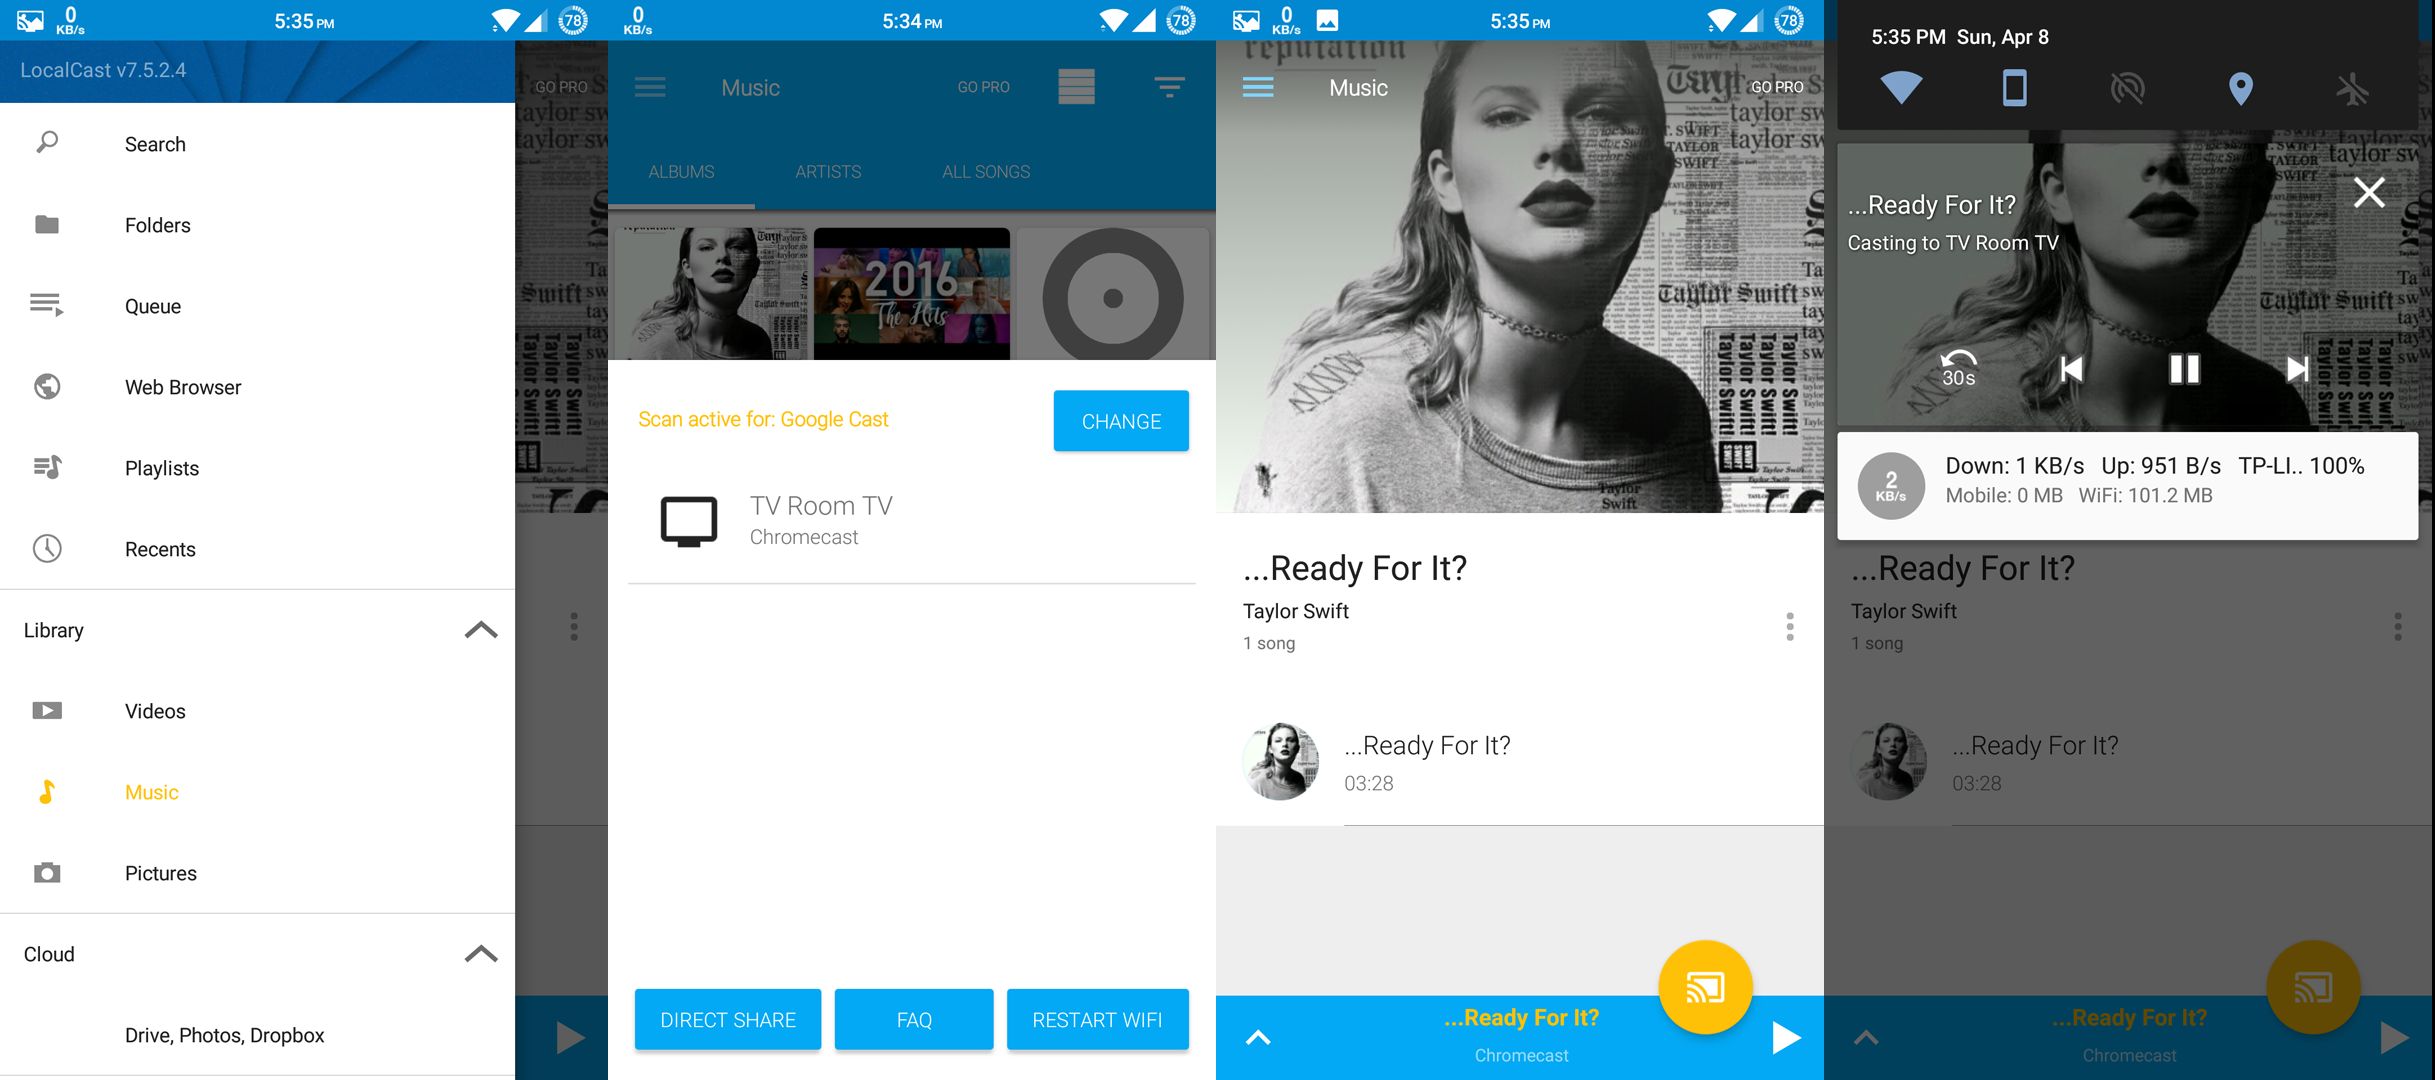Click the FAQ button
The image size is (2435, 1080).
pos(914,1020)
